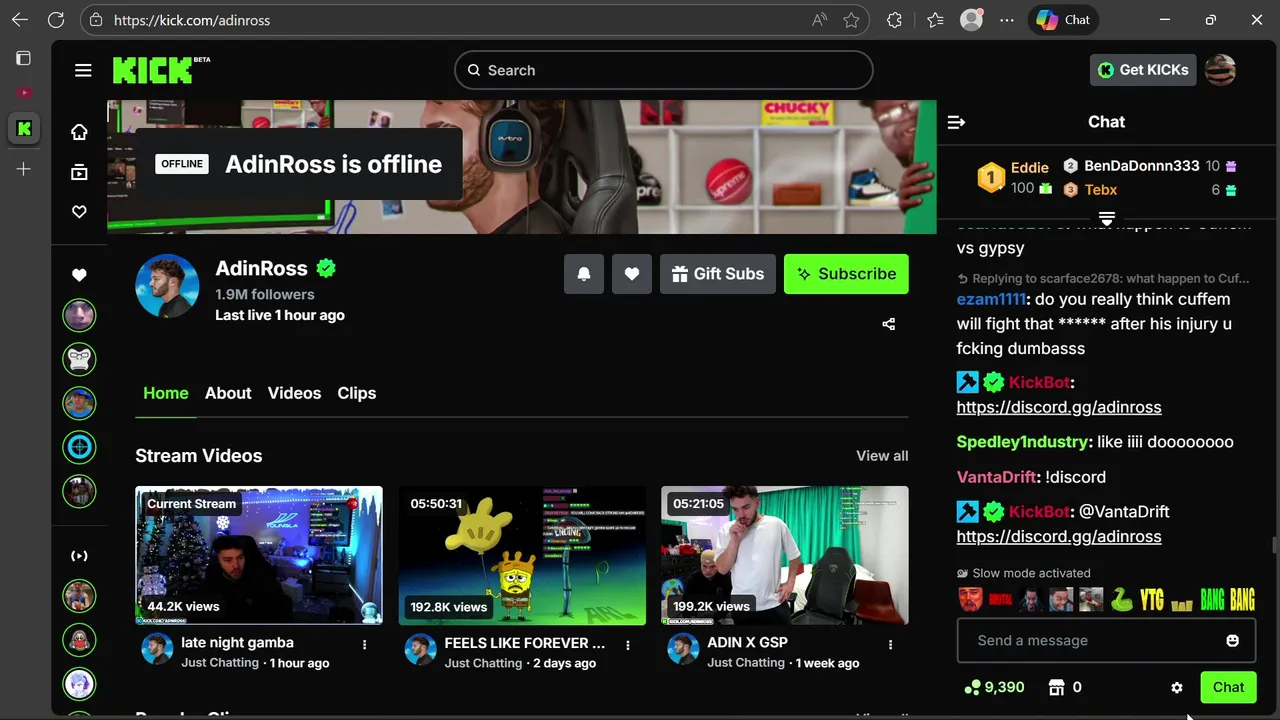Click the user profile avatar top right
The width and height of the screenshot is (1280, 720).
click(1220, 70)
